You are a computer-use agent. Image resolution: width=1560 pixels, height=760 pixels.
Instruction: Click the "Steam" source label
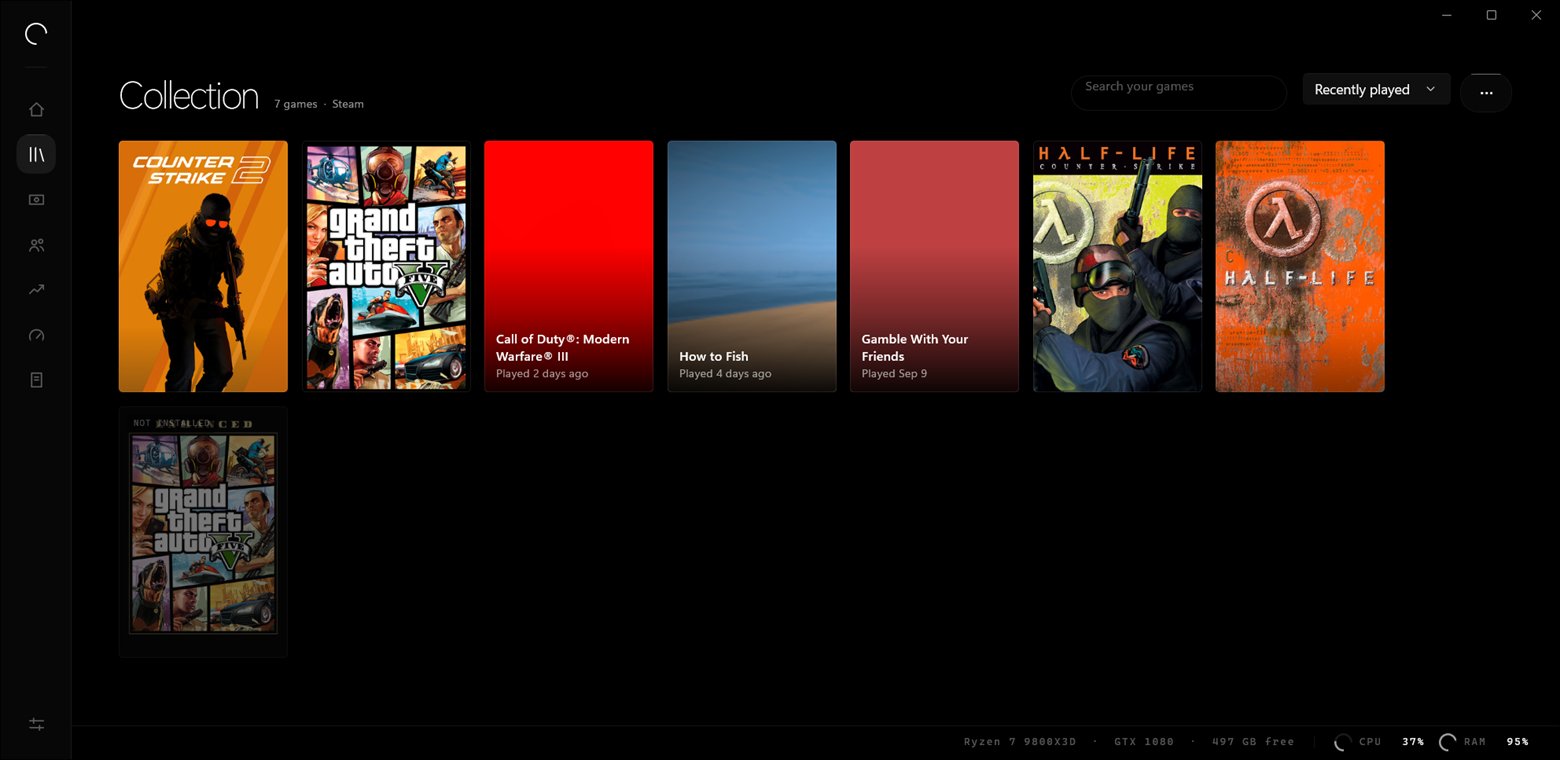tap(348, 104)
